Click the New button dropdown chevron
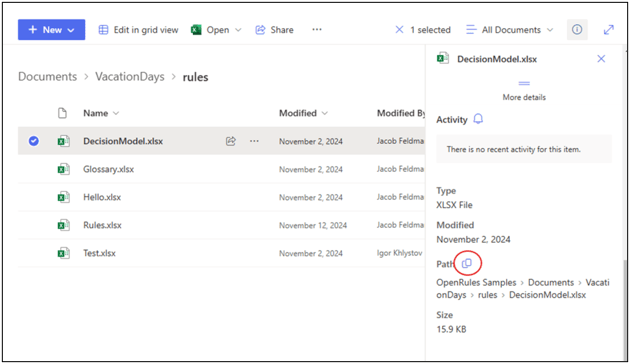 coord(71,30)
